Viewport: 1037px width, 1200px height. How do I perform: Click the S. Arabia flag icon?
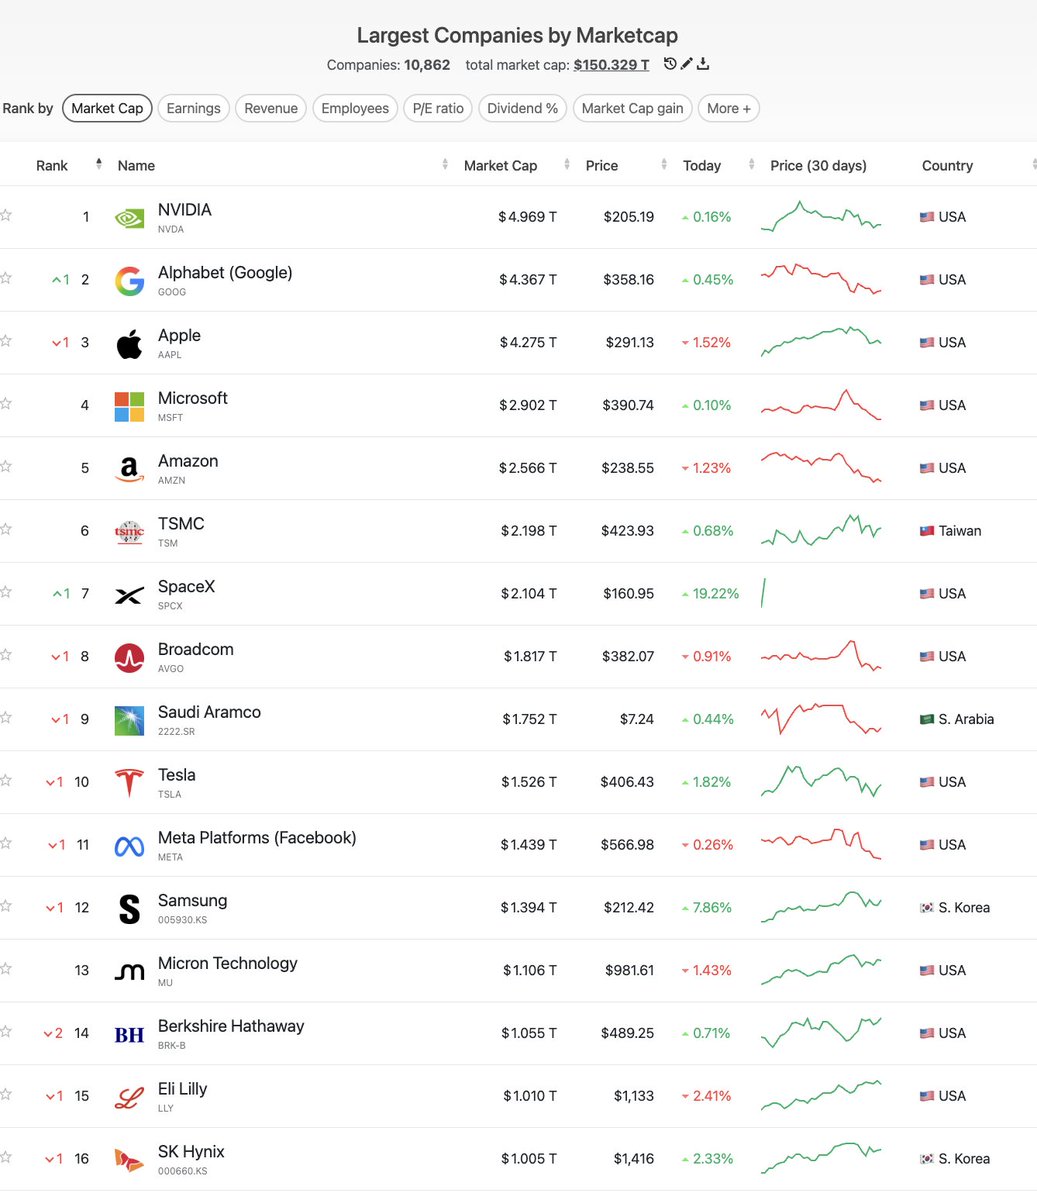tap(927, 719)
